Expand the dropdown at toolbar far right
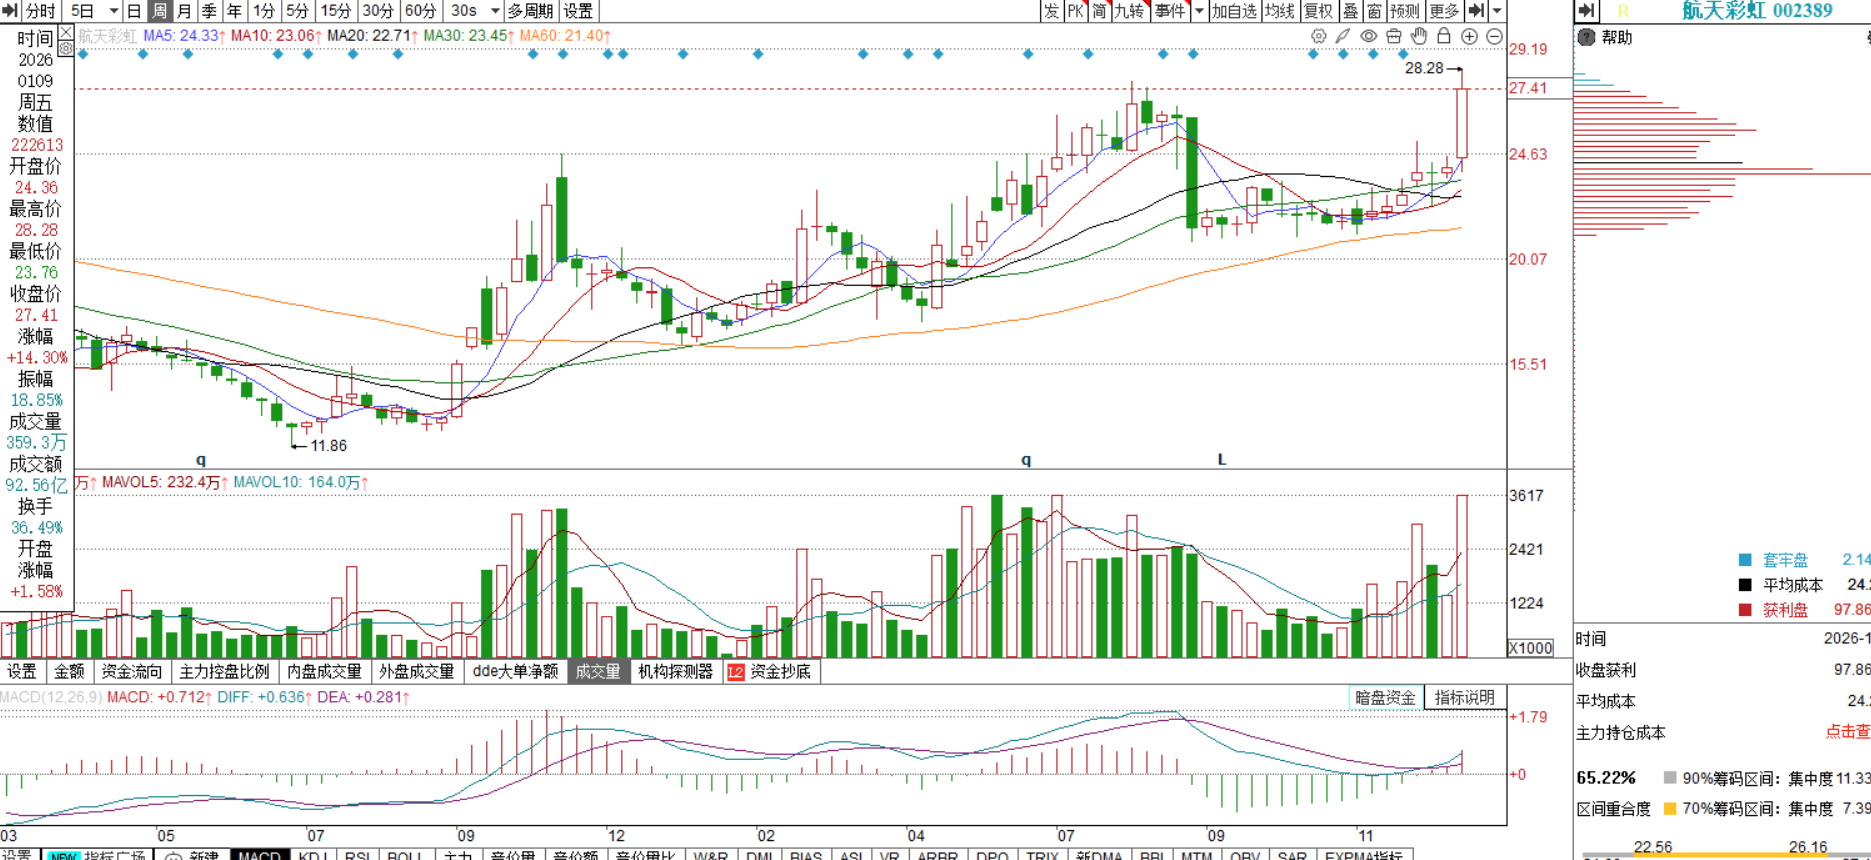The height and width of the screenshot is (860, 1871). [1497, 11]
